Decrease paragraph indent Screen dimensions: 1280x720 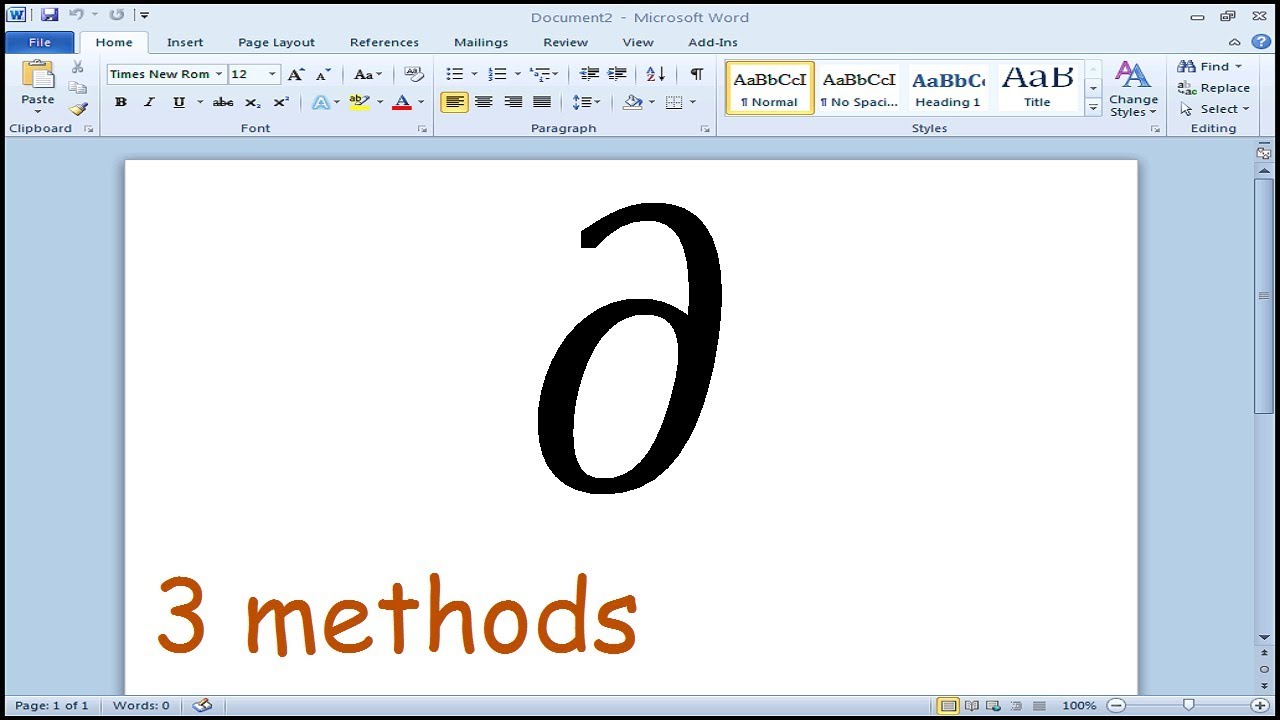pyautogui.click(x=589, y=74)
